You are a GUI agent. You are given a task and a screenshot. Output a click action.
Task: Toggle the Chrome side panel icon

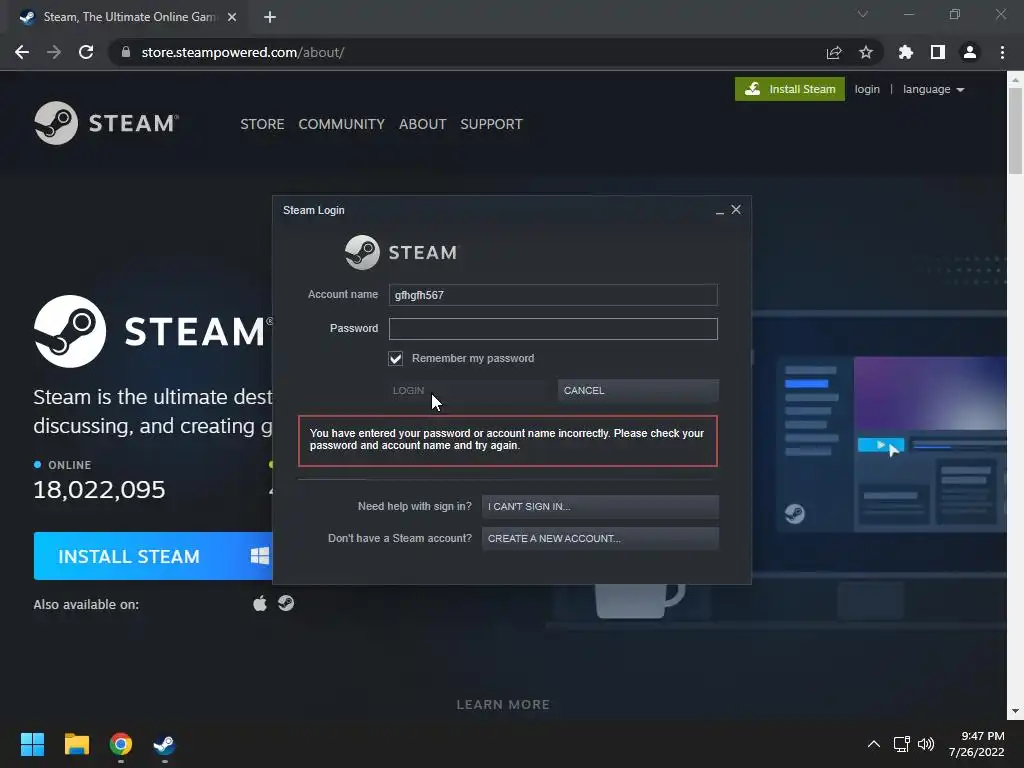coord(938,52)
